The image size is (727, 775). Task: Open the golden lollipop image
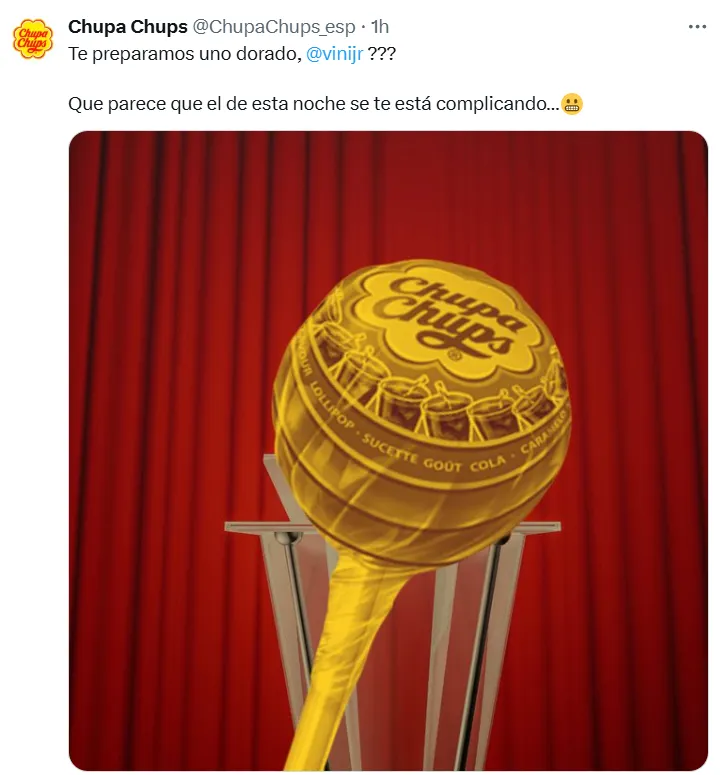[x=388, y=450]
